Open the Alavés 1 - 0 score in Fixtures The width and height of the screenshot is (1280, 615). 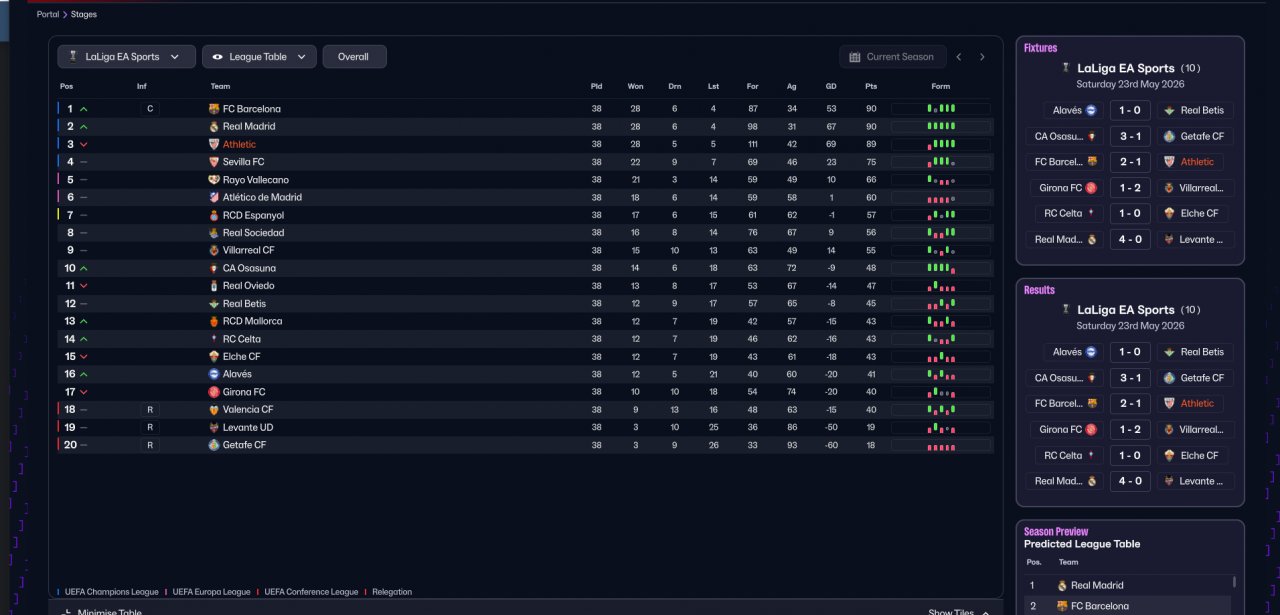point(1130,110)
